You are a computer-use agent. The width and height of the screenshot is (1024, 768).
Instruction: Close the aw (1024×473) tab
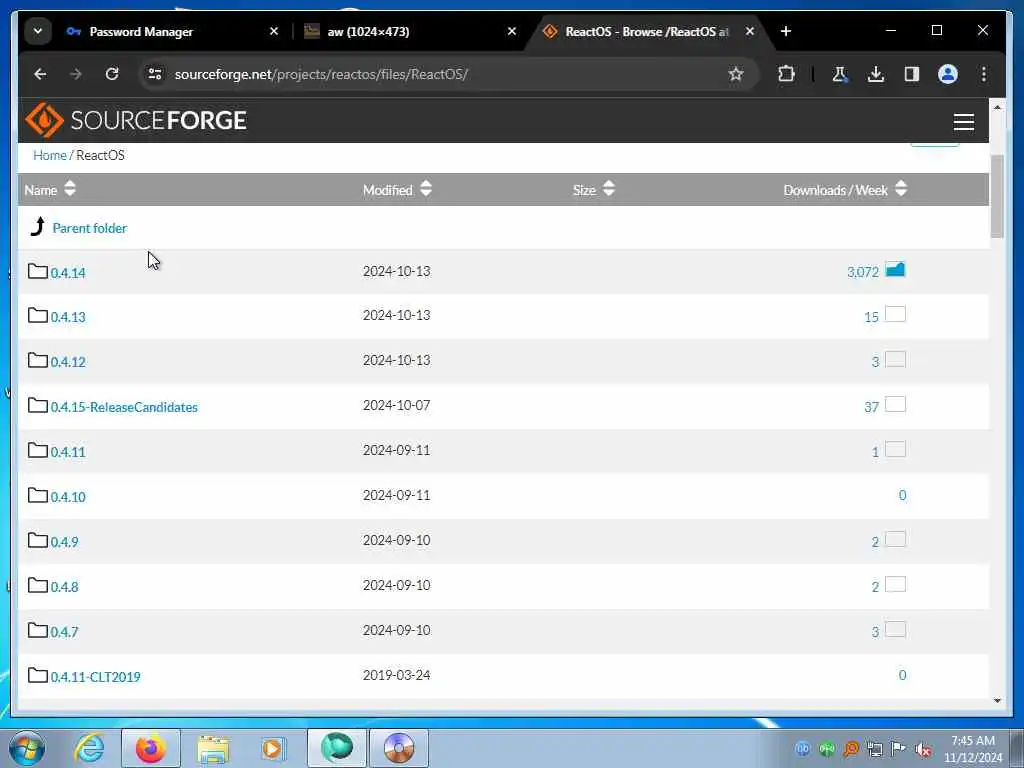(512, 31)
